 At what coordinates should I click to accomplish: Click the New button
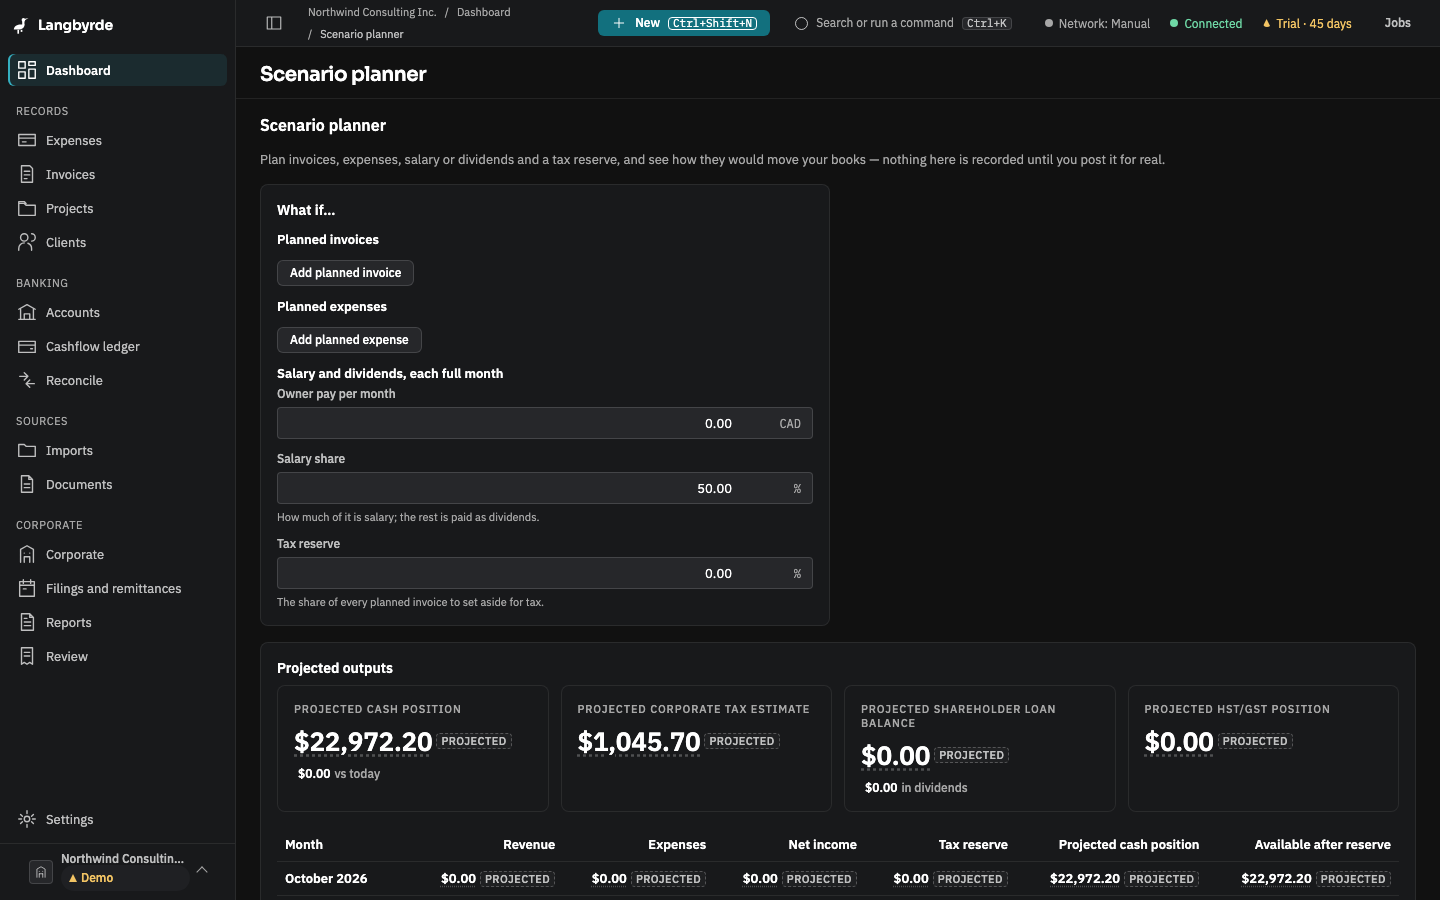(684, 23)
